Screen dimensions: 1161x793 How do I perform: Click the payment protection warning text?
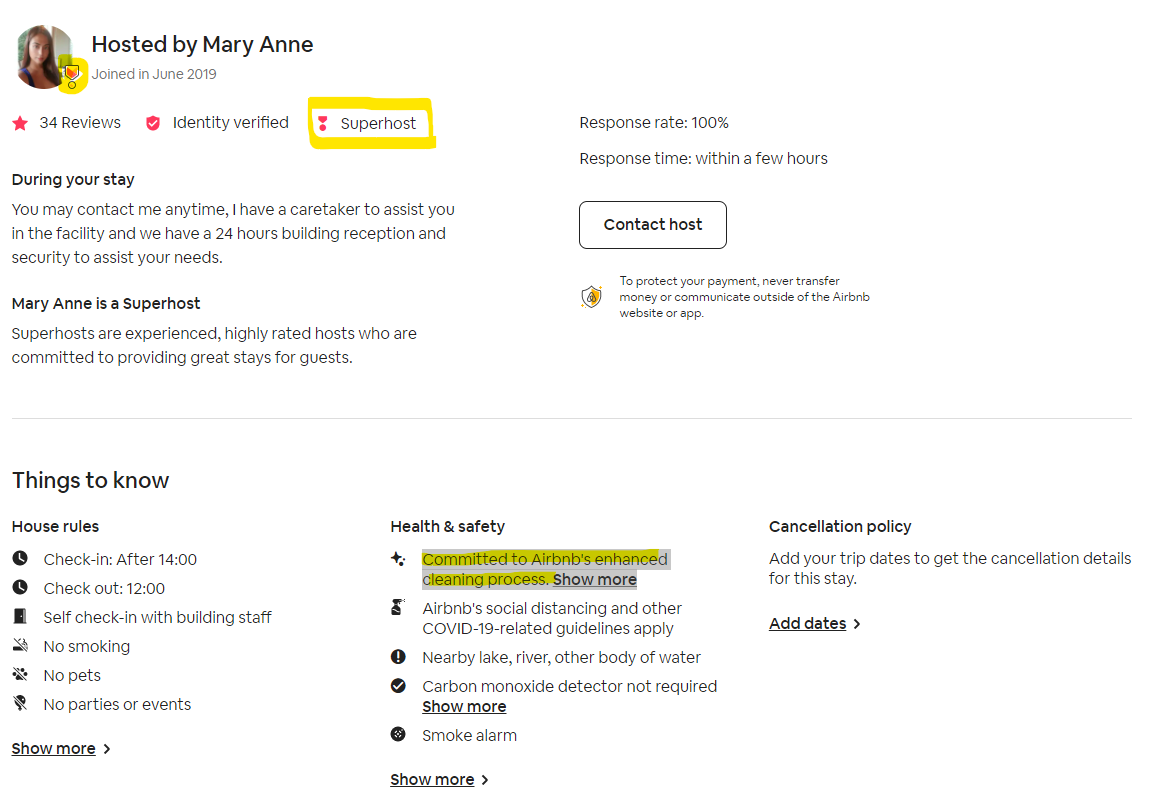click(744, 297)
